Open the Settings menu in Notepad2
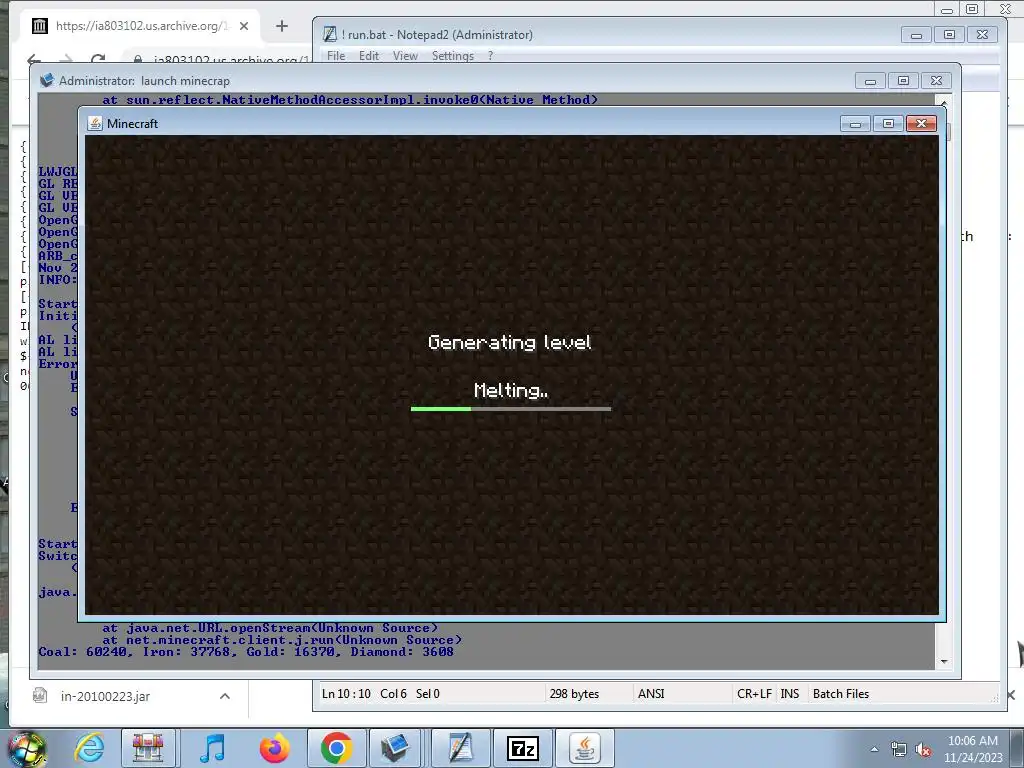This screenshot has height=768, width=1024. (453, 56)
